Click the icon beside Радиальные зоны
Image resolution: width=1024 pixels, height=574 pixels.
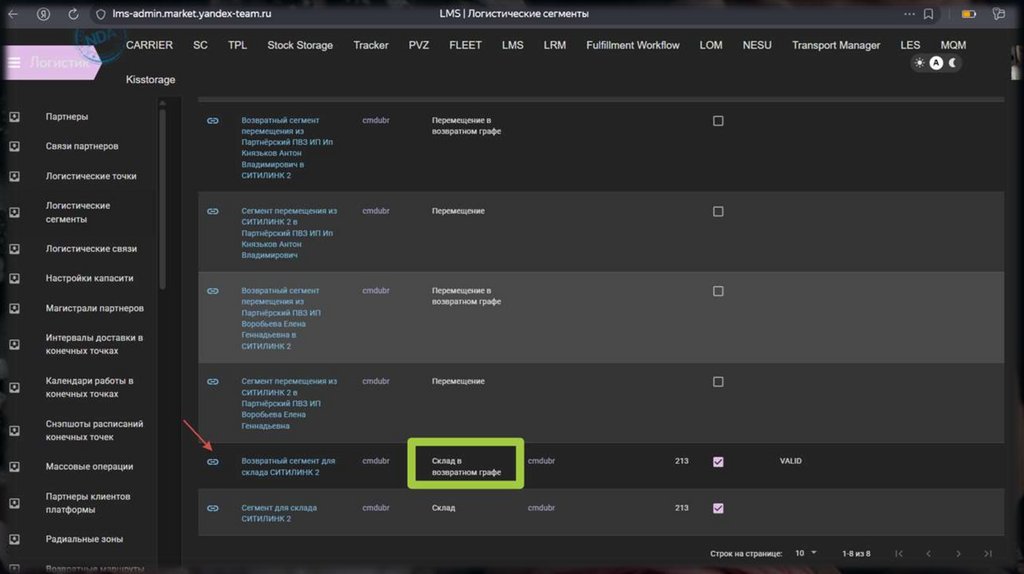click(14, 539)
